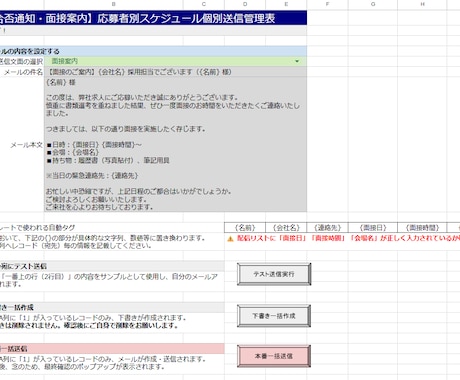The width and height of the screenshot is (460, 380).
Task: Click text about tags 置き換わります
Action: point(102,238)
